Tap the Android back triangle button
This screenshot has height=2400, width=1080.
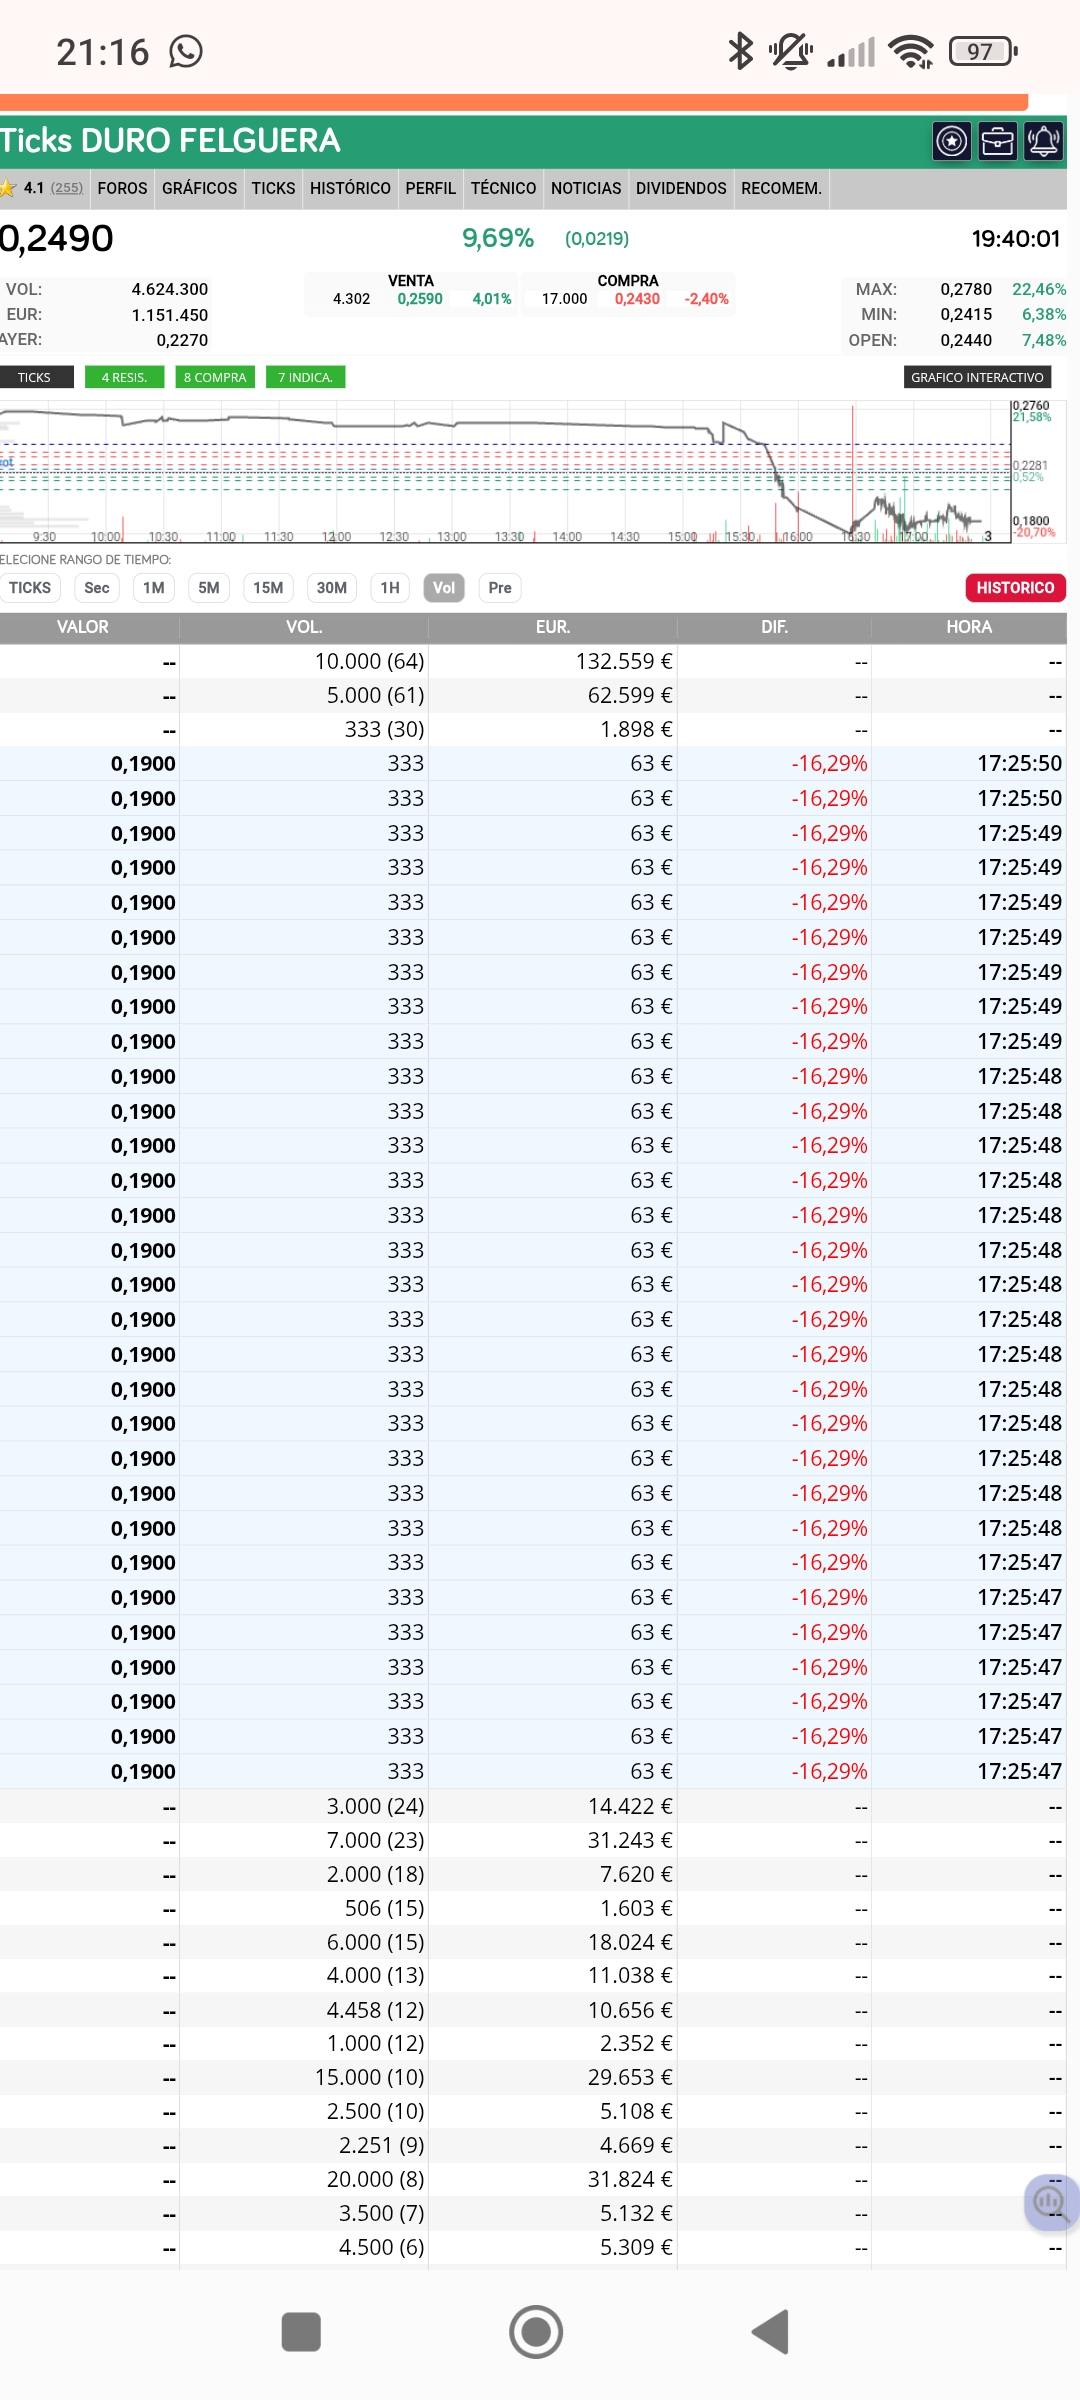click(x=771, y=2332)
